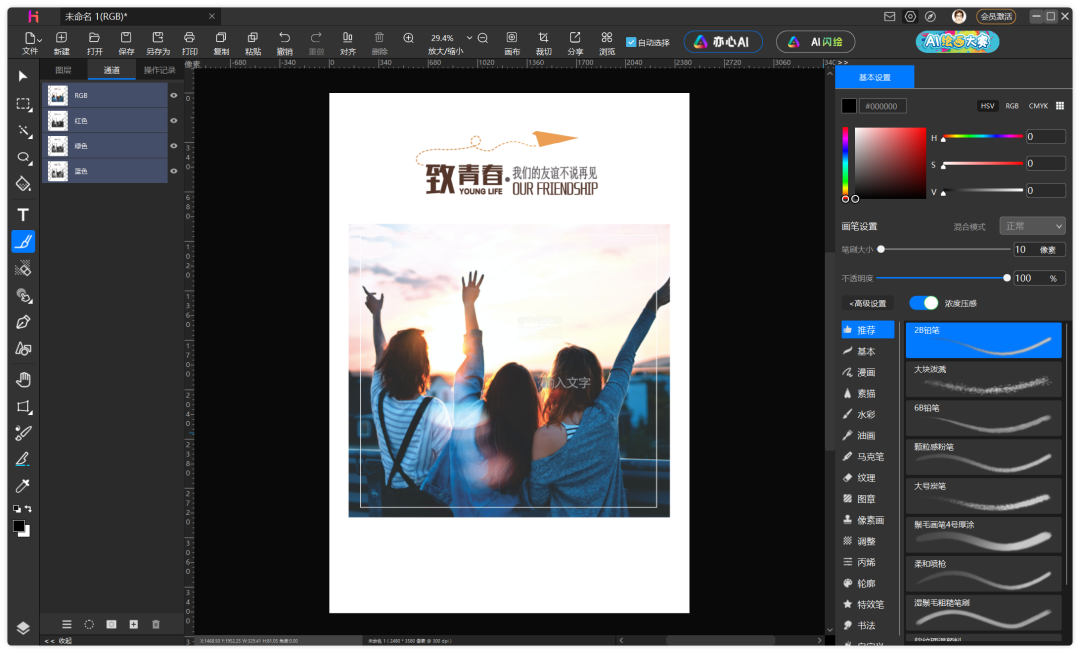Click the Save (保存) toolbar icon
Image resolution: width=1080 pixels, height=653 pixels.
coord(126,37)
